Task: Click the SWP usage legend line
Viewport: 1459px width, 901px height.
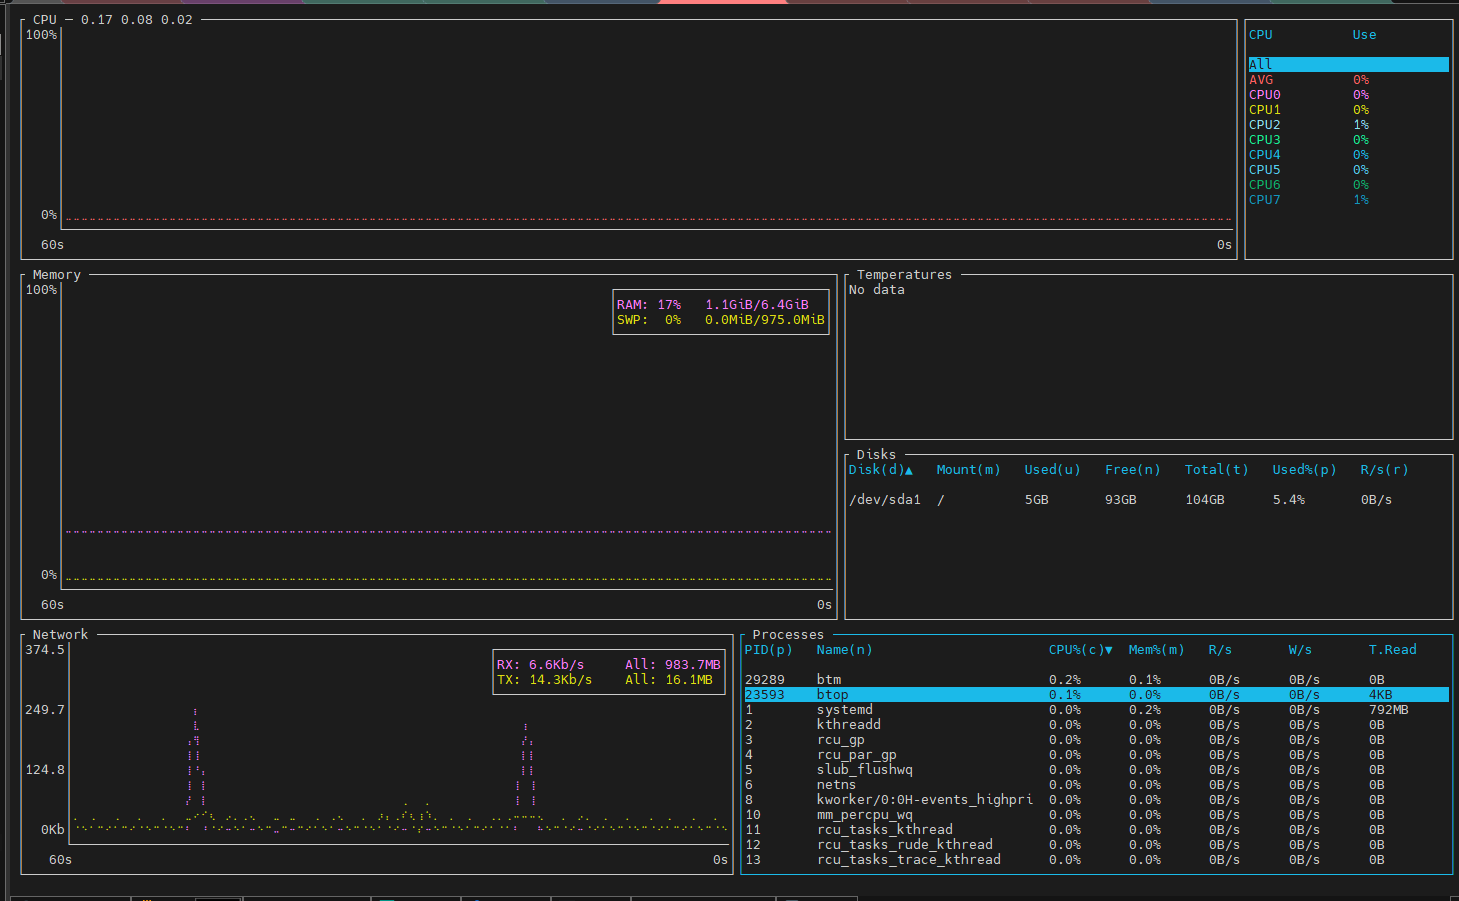Action: (720, 319)
